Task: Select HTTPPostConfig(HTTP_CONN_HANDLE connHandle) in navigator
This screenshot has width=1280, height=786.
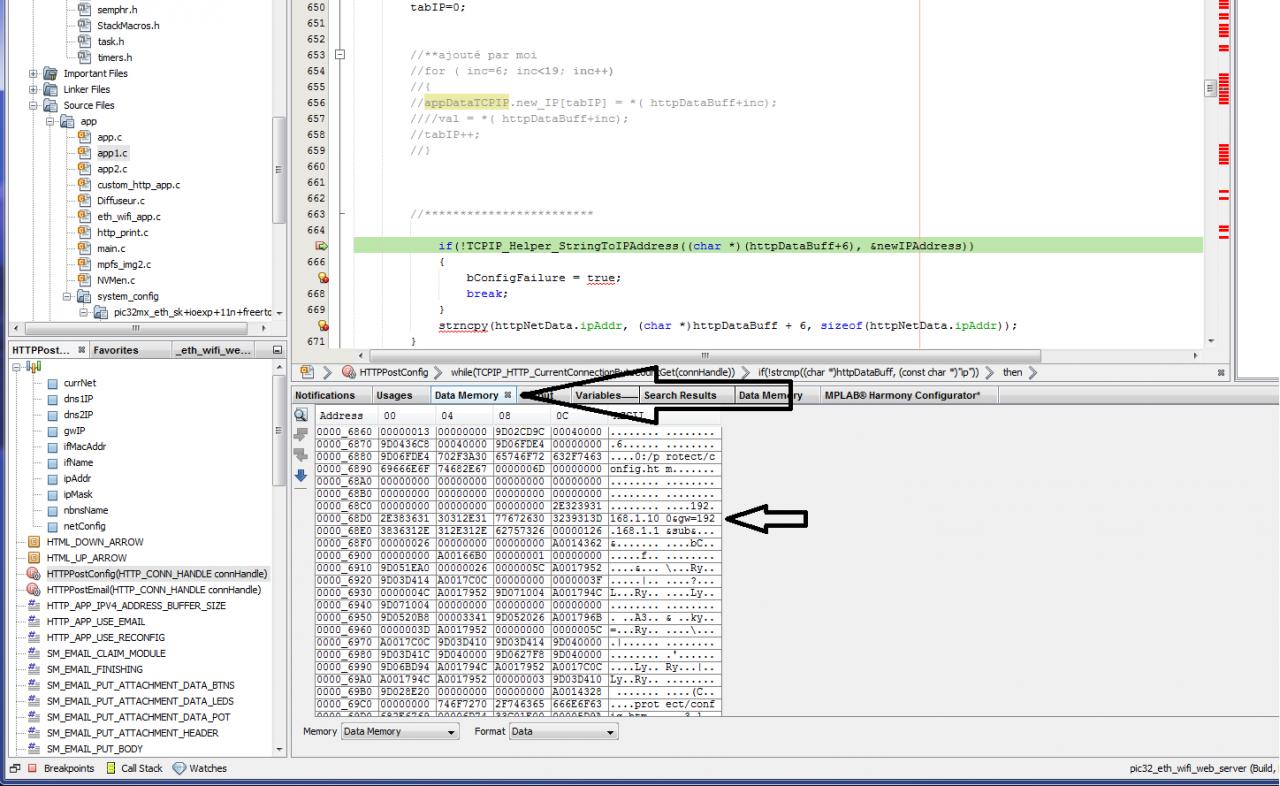Action: point(157,574)
